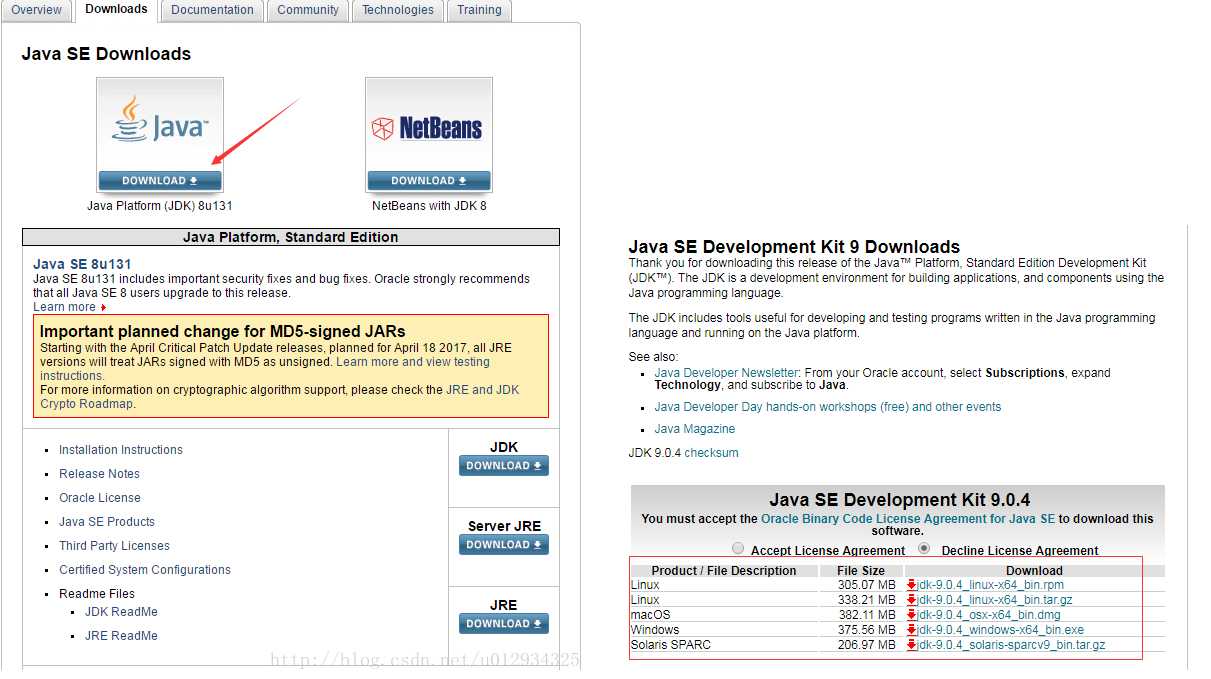Click the Java Platform (JDK) 8u131 caption
This screenshot has width=1211, height=679.
(x=160, y=206)
